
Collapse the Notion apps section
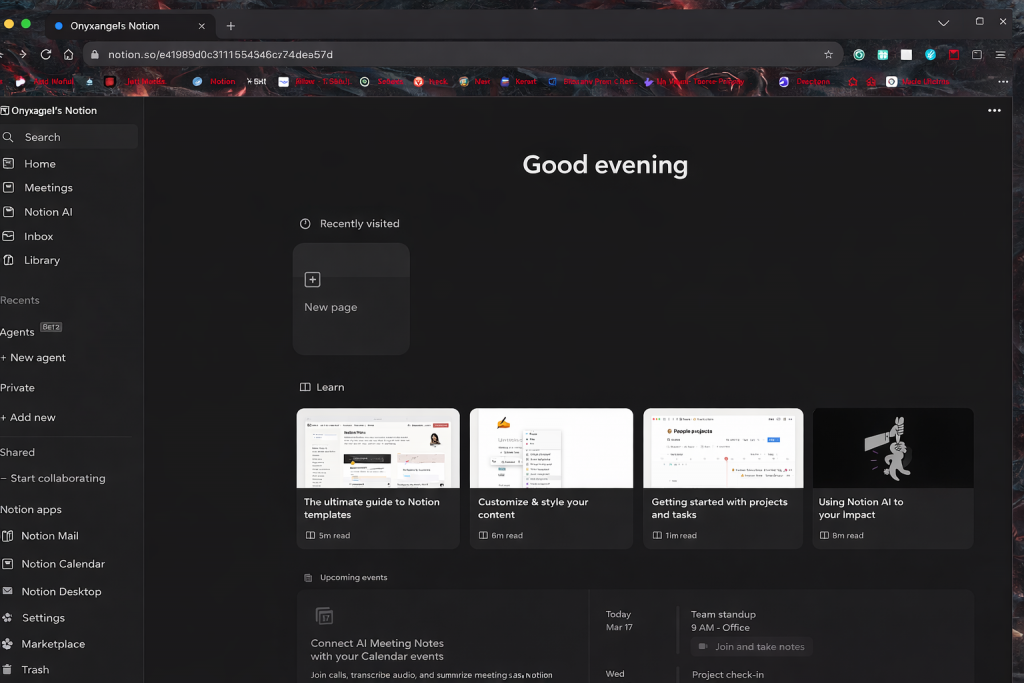click(31, 509)
